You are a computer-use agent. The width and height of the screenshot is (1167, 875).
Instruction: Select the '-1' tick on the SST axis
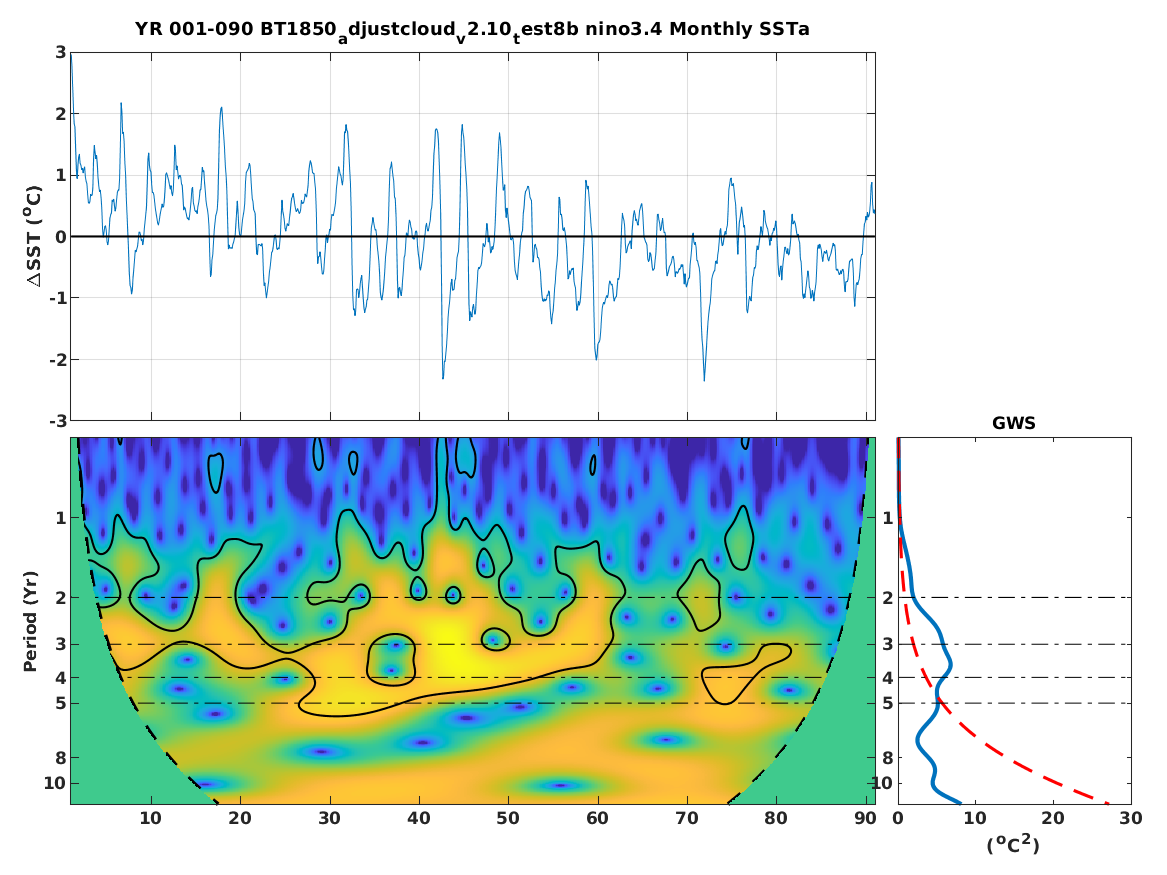point(58,298)
